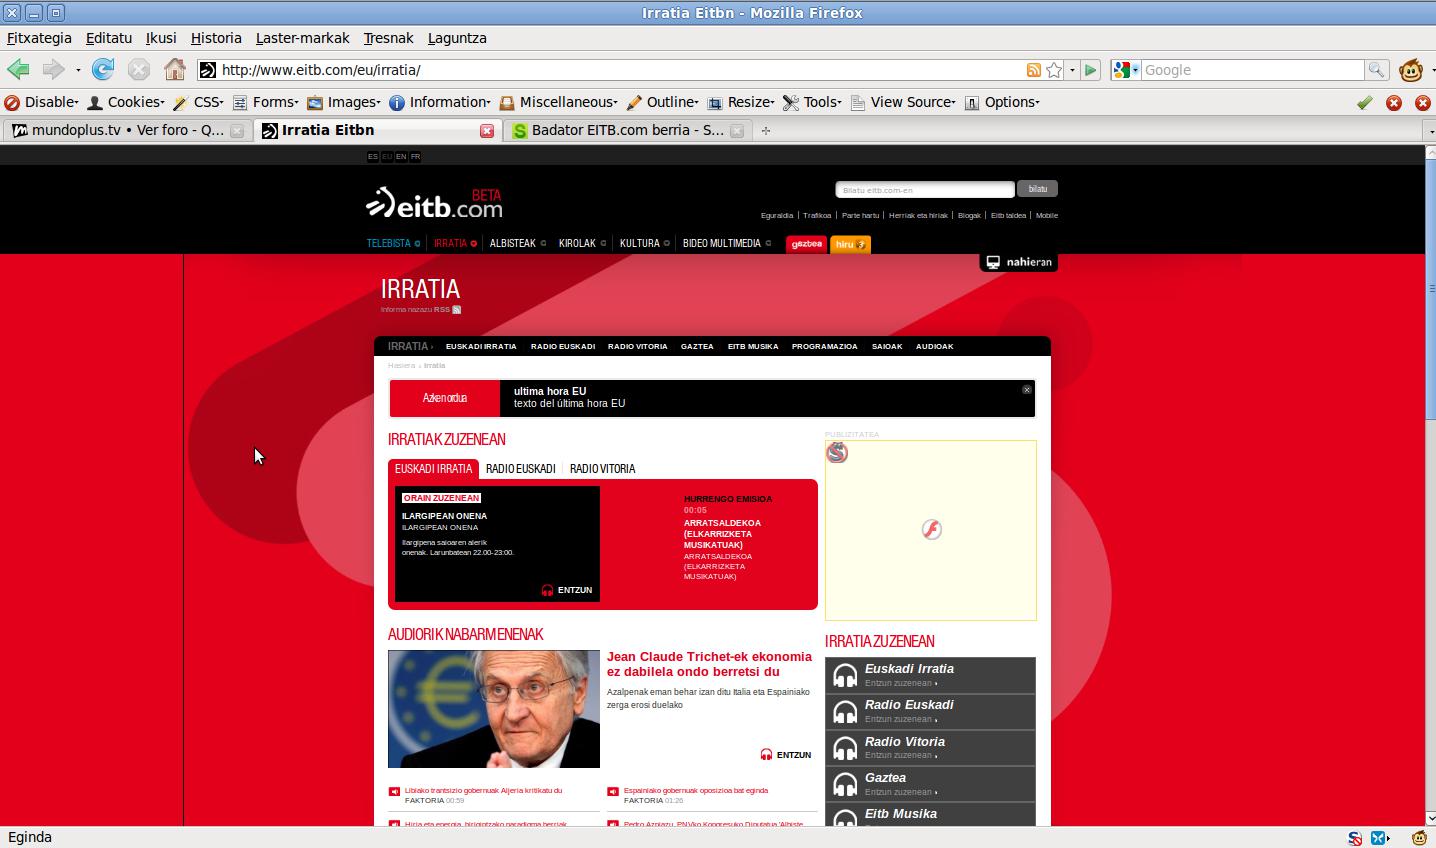This screenshot has height=848, width=1436.
Task: Go to the browser Home icon
Action: 175,70
